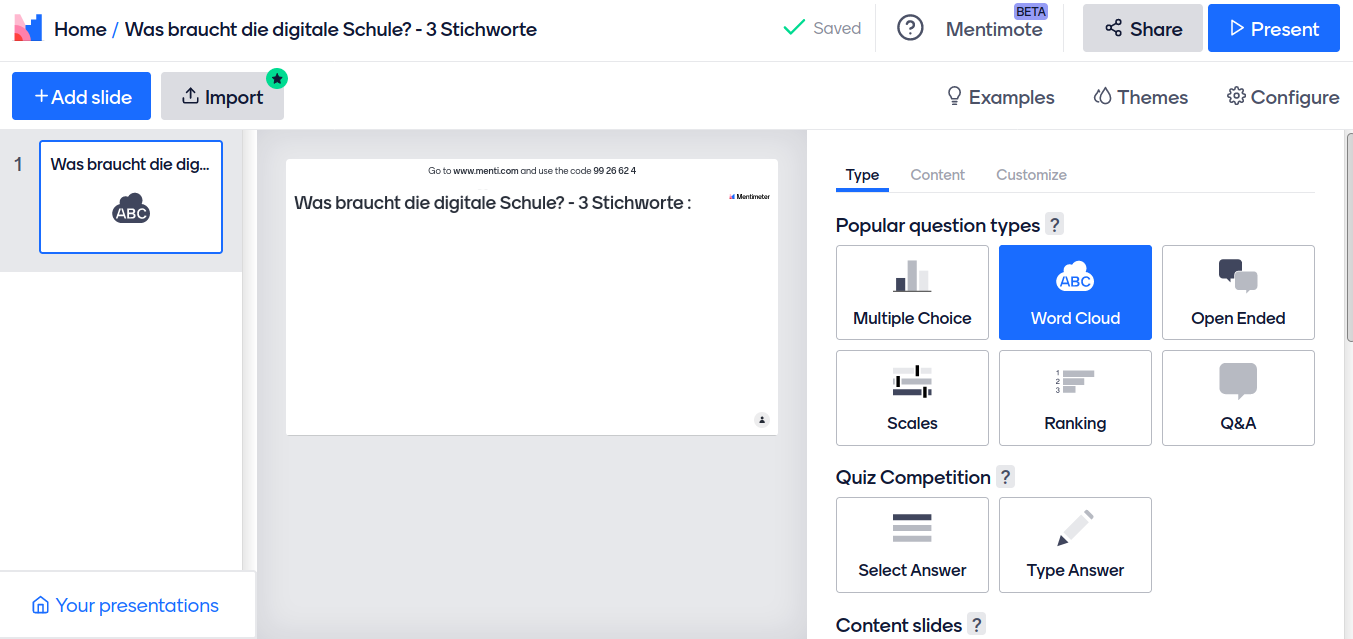Image resolution: width=1353 pixels, height=639 pixels.
Task: Show Popular question types help tooltip
Action: (1054, 225)
